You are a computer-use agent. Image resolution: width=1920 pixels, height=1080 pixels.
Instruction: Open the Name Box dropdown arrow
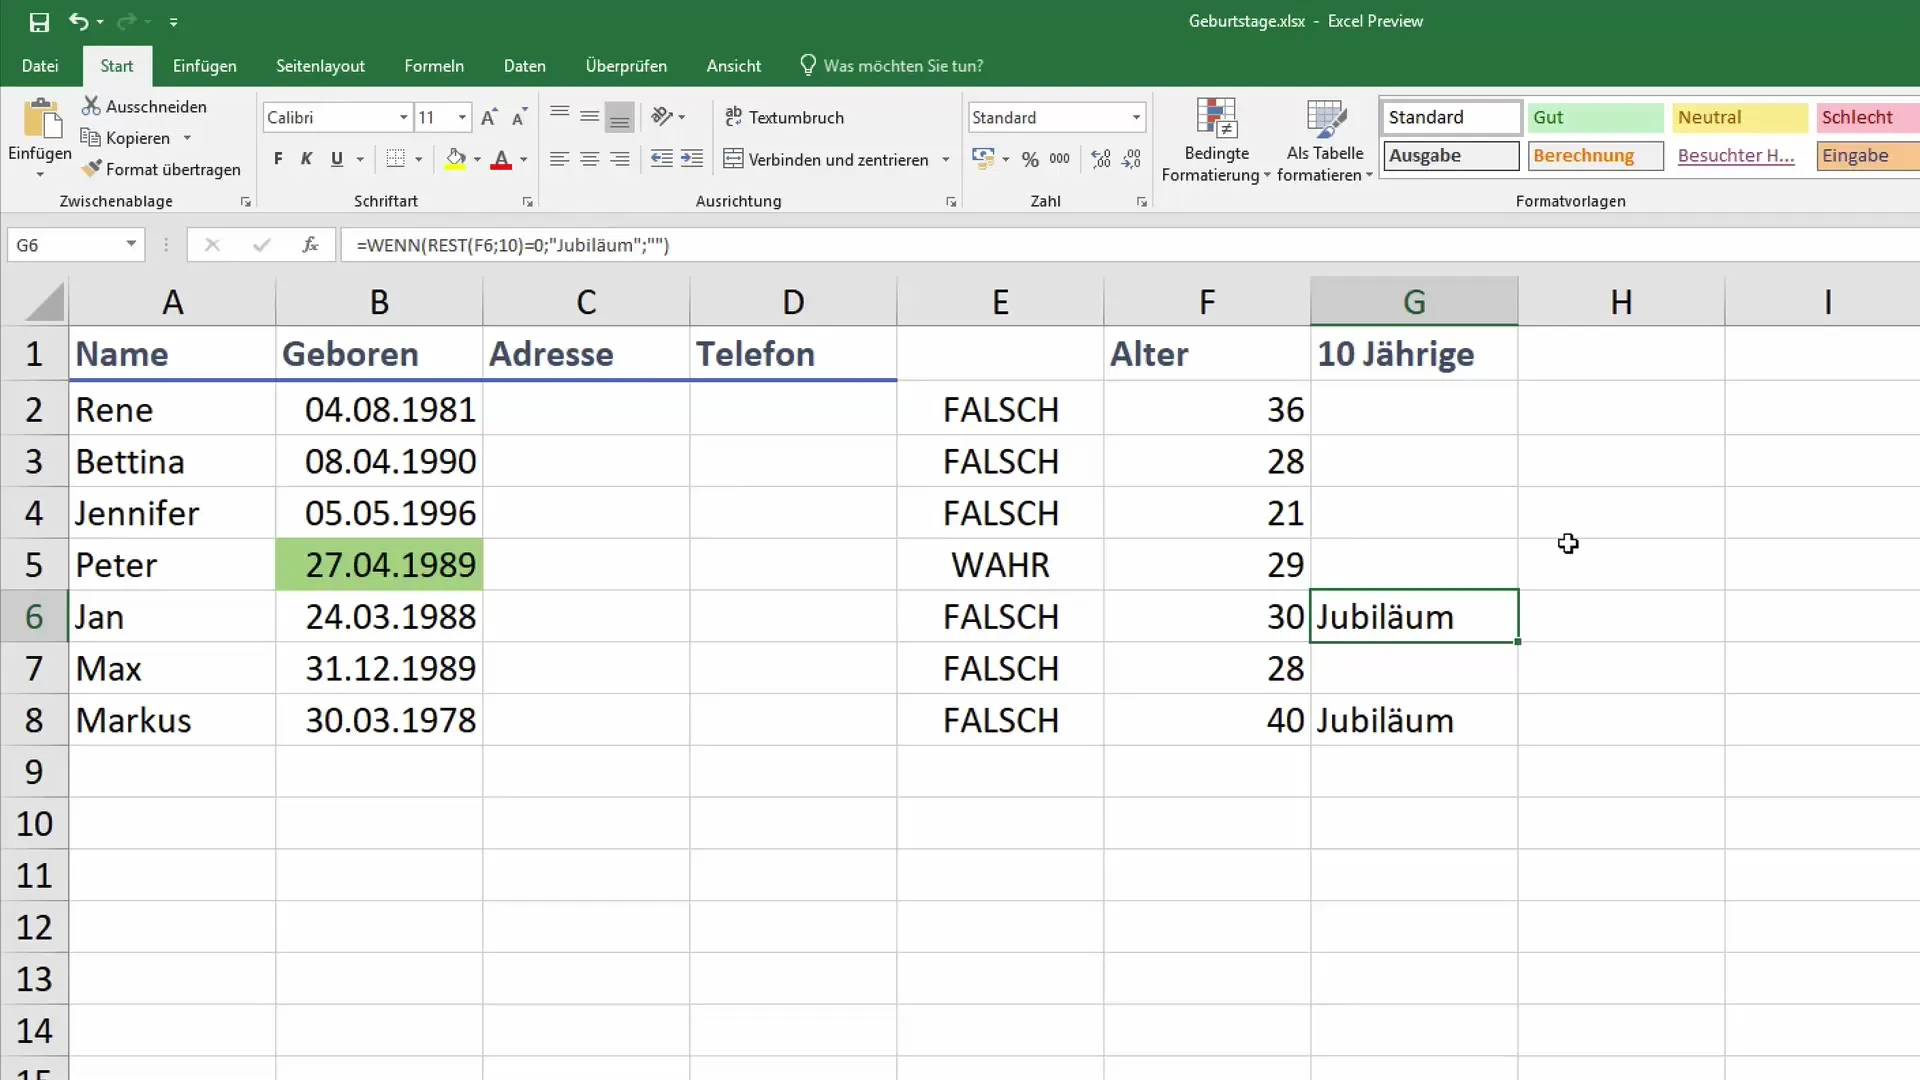131,244
